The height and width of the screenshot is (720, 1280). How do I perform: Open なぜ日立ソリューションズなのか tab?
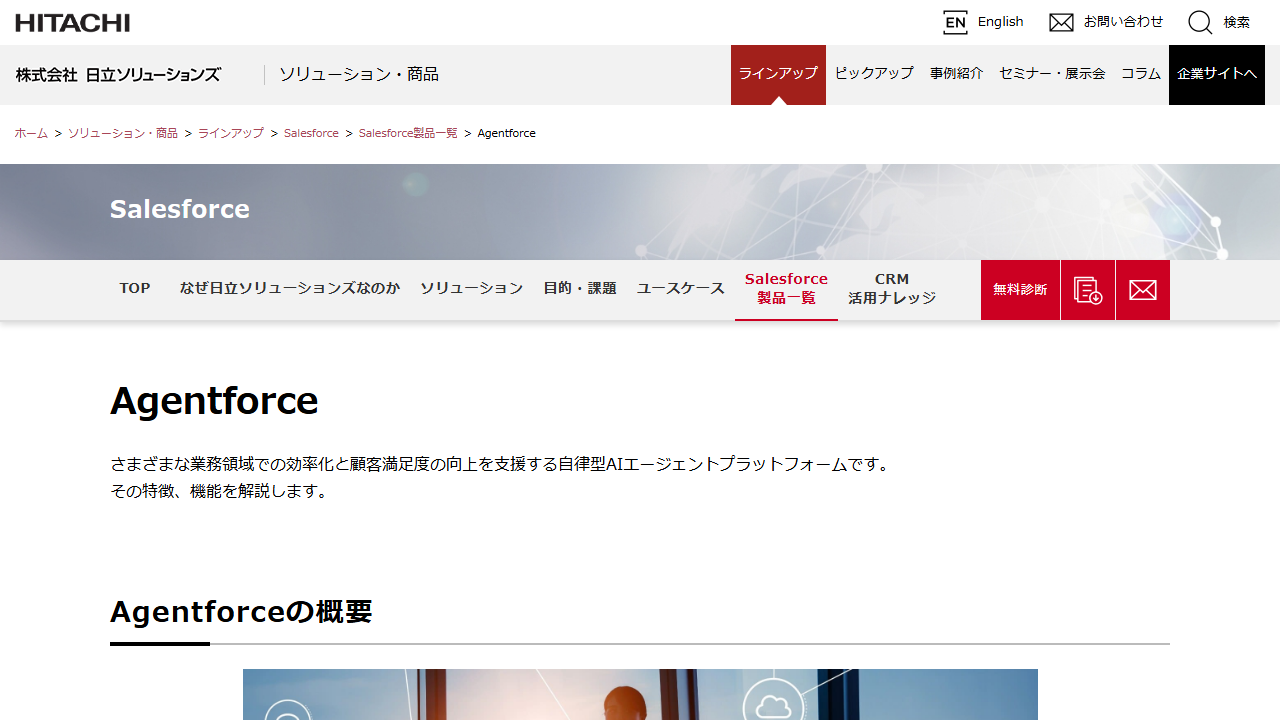tap(290, 288)
